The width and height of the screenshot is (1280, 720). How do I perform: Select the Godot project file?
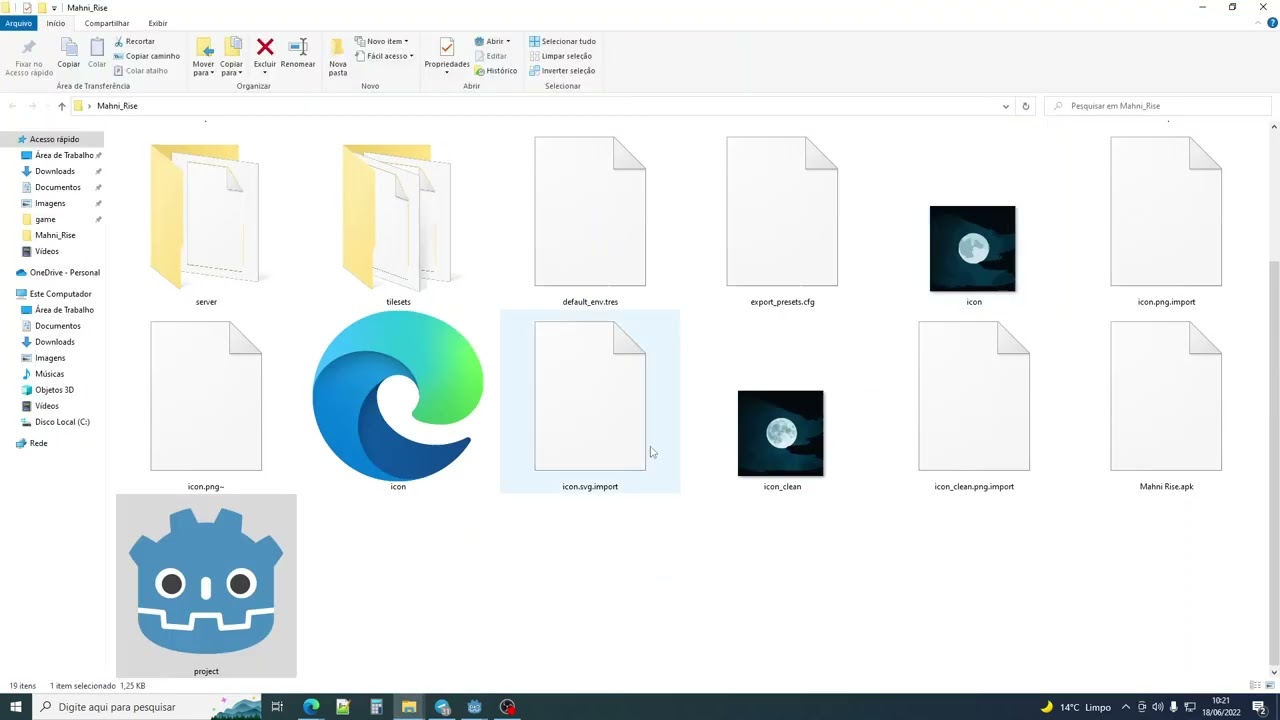(x=206, y=587)
